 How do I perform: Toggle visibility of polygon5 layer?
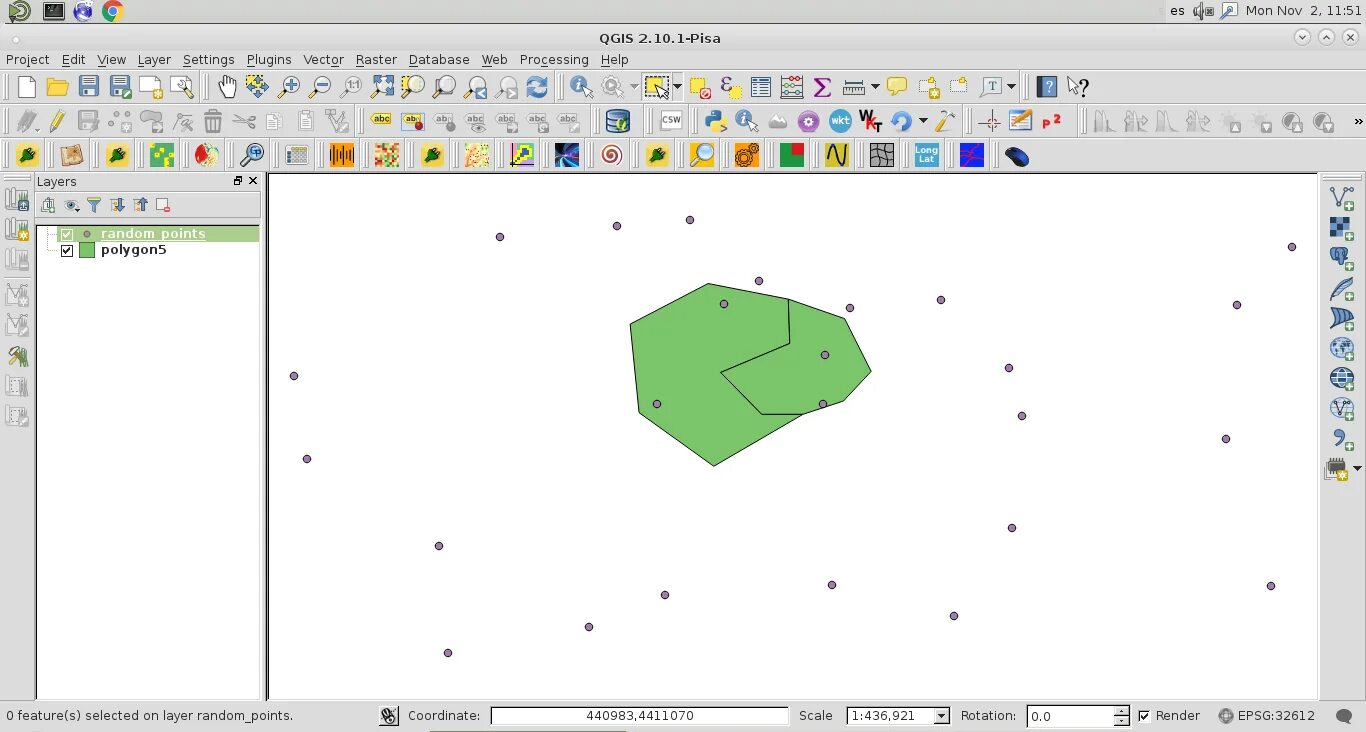coord(67,250)
